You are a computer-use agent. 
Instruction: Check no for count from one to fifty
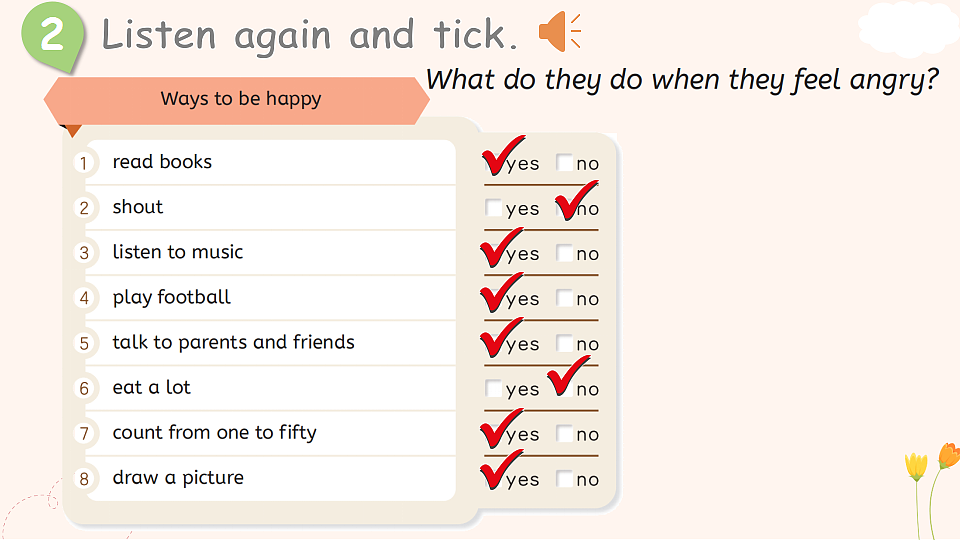tap(564, 433)
